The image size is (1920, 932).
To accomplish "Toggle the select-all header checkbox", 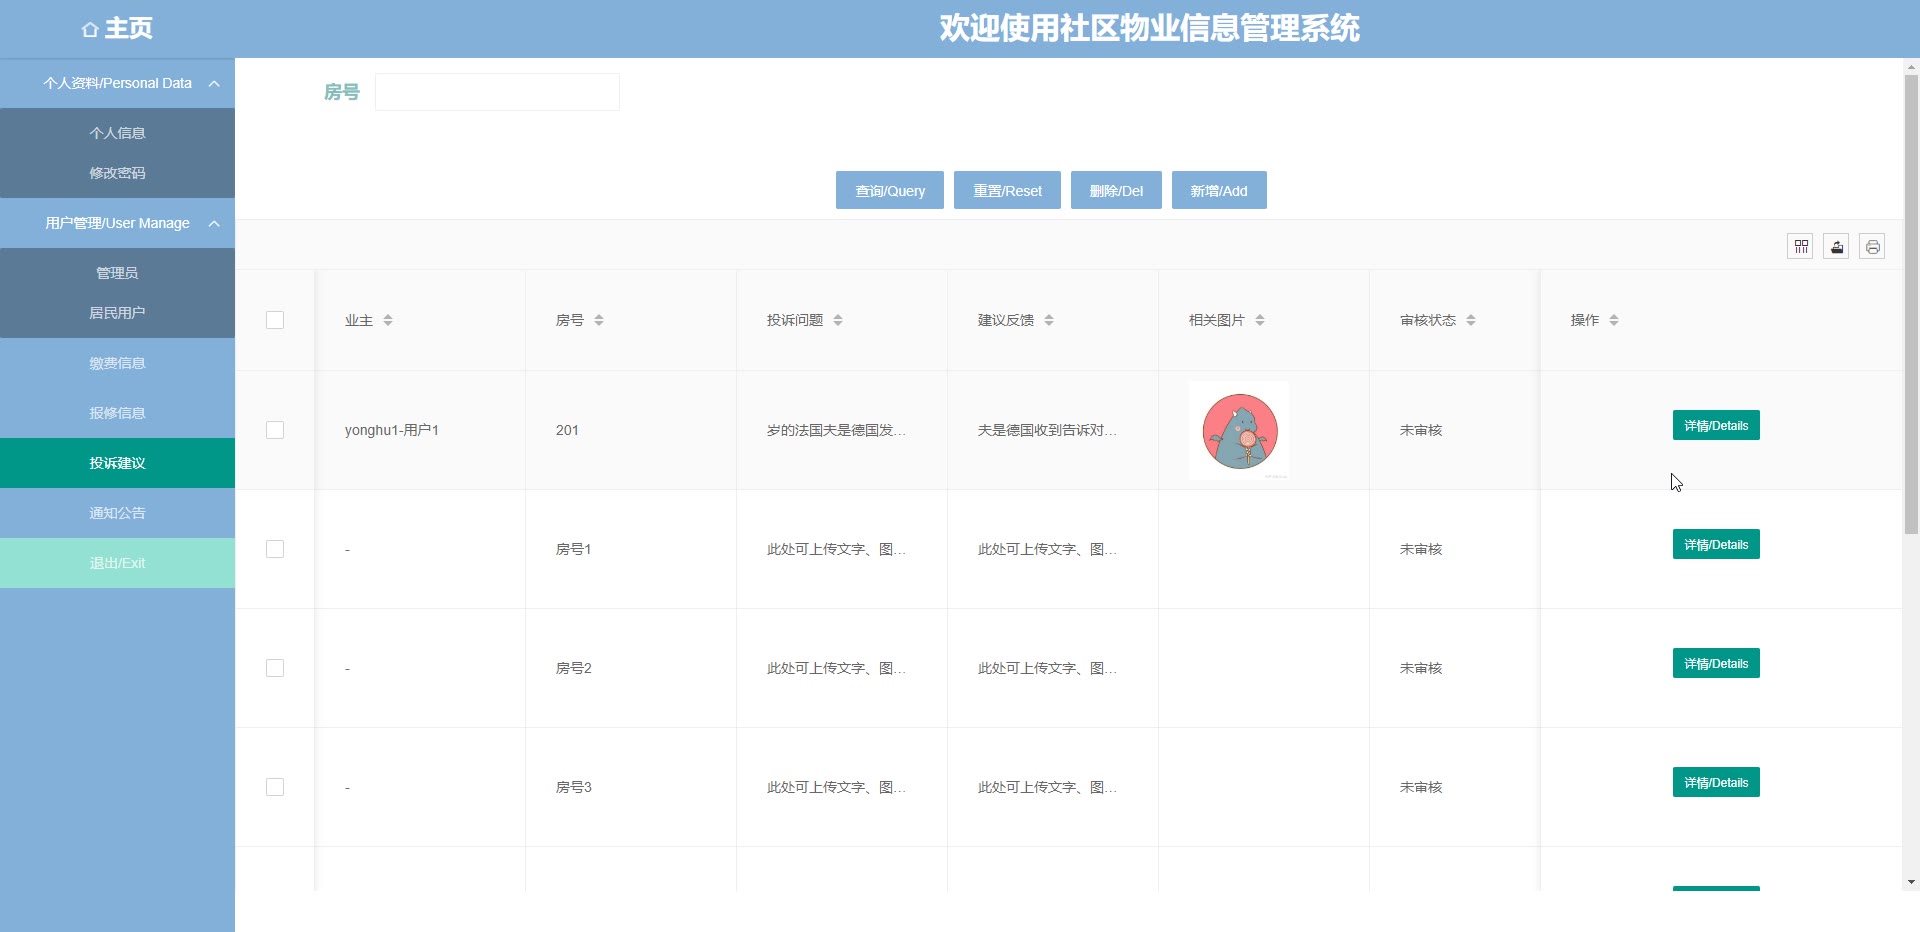I will [275, 320].
